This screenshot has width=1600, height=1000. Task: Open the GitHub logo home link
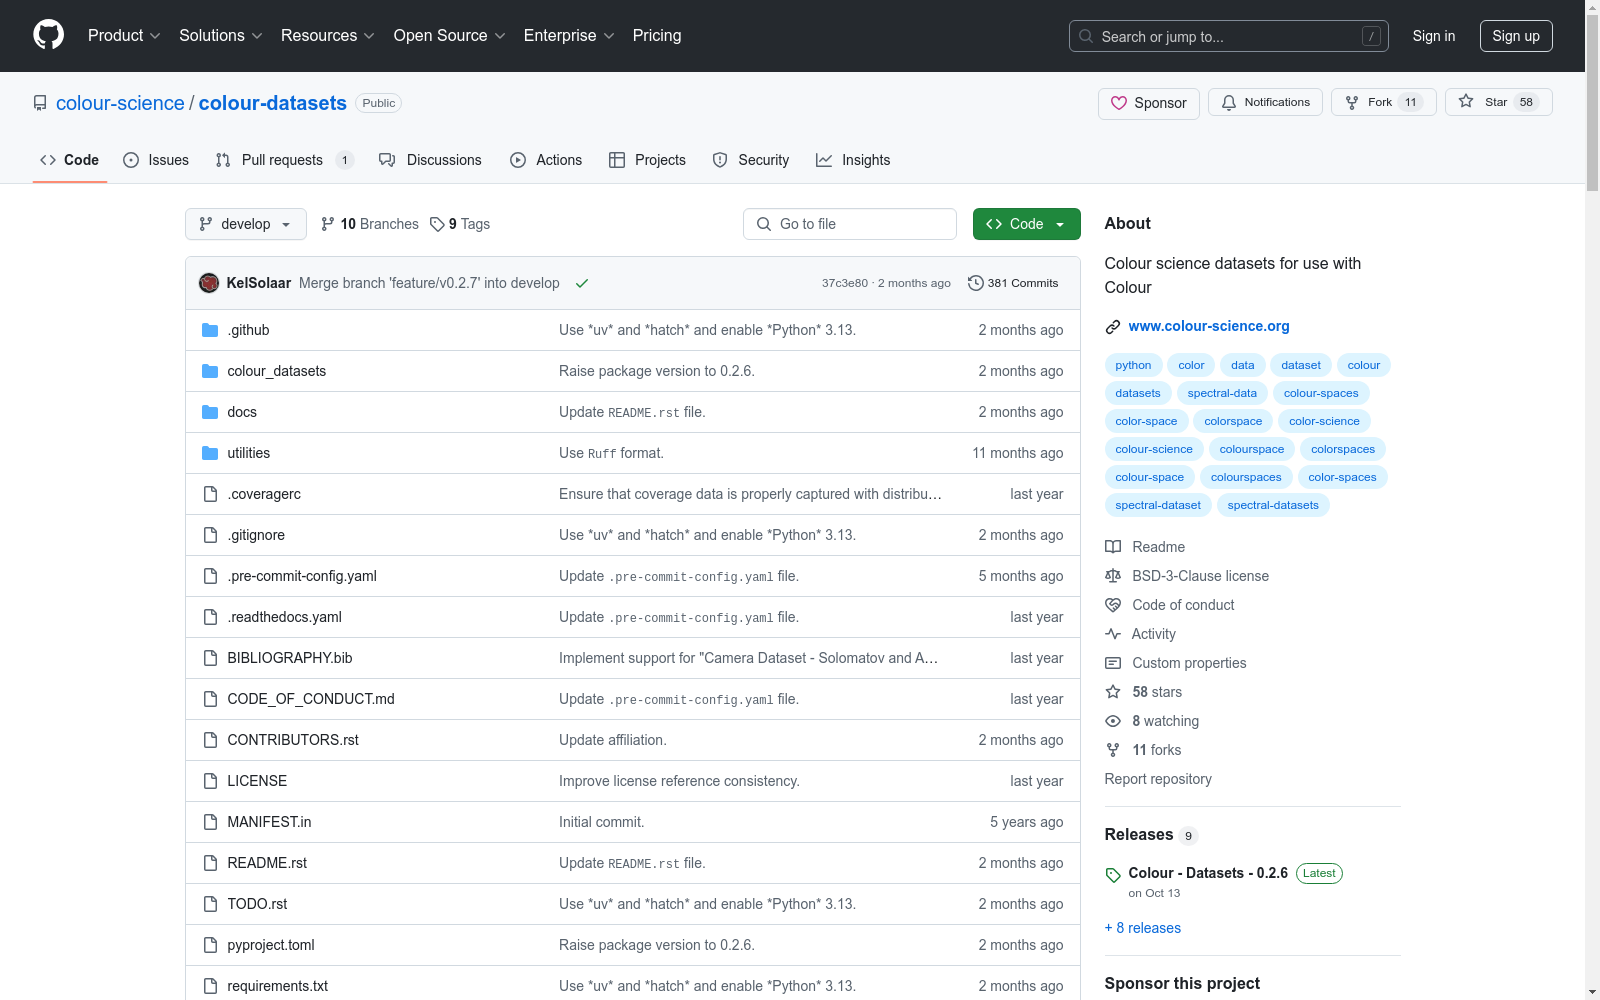(48, 35)
